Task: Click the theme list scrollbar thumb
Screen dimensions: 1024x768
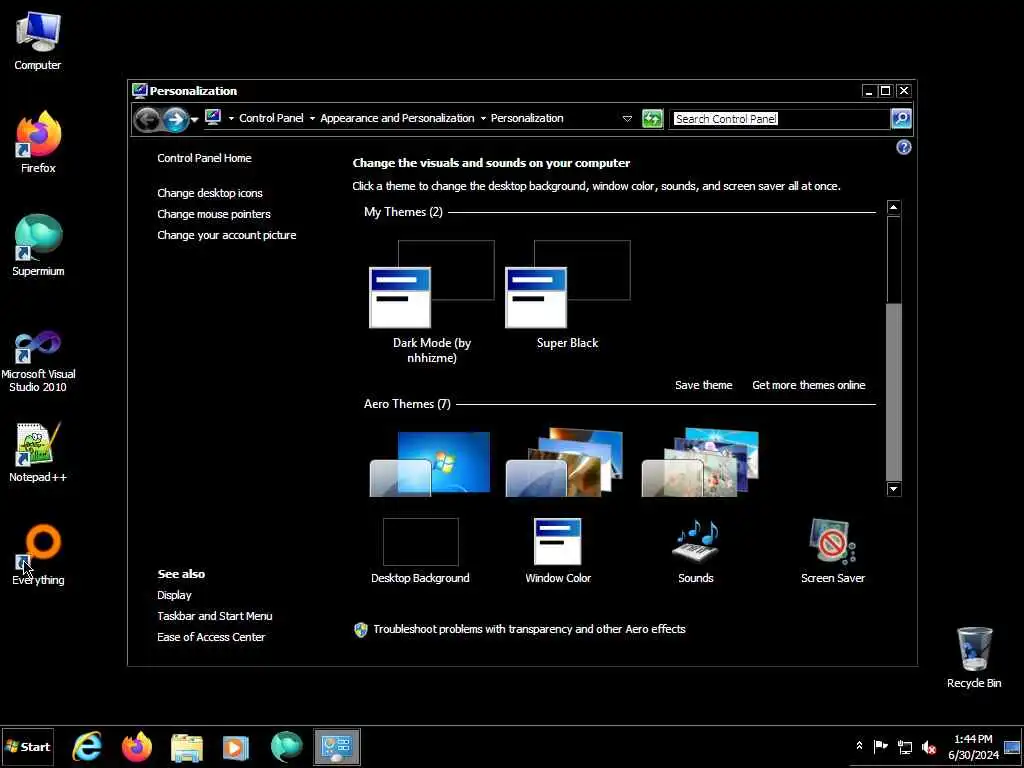Action: tap(893, 392)
